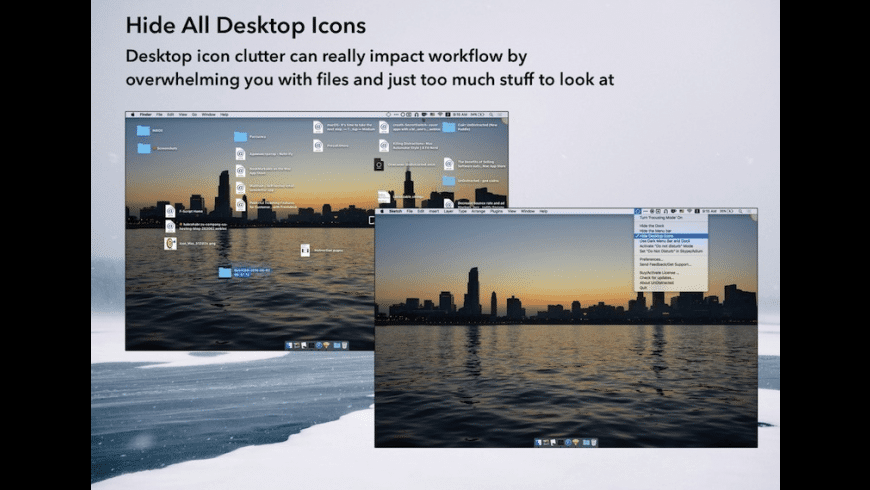
Task: Toggle Use Dark Menu Bar and Dock
Action: [664, 242]
